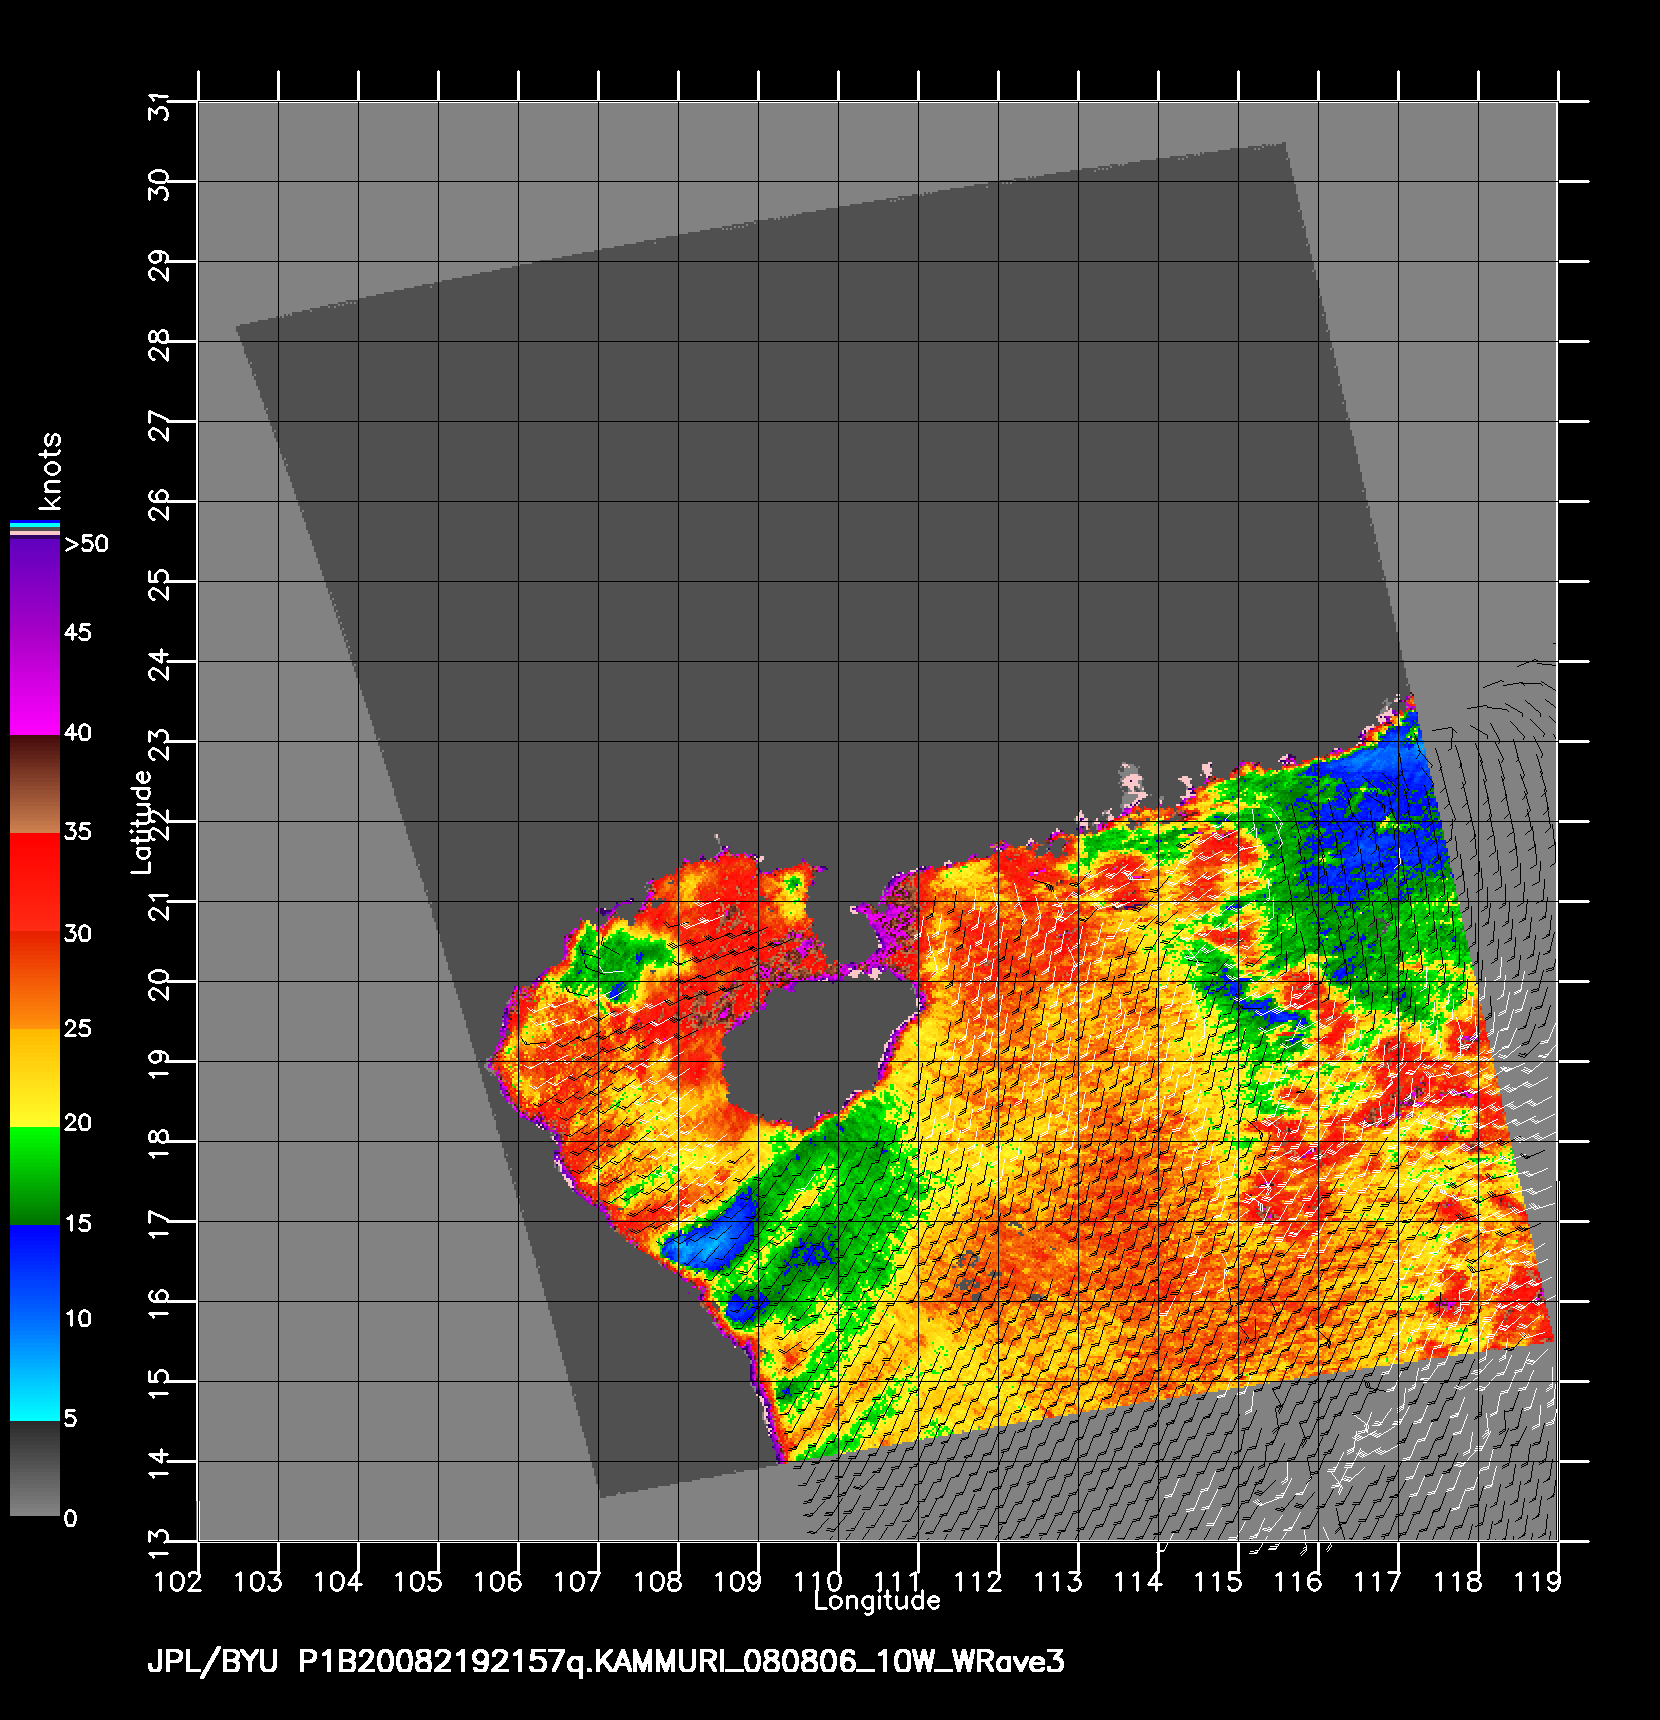This screenshot has height=1720, width=1660.
Task: Click longitude tick label '103'
Action: click(258, 1582)
